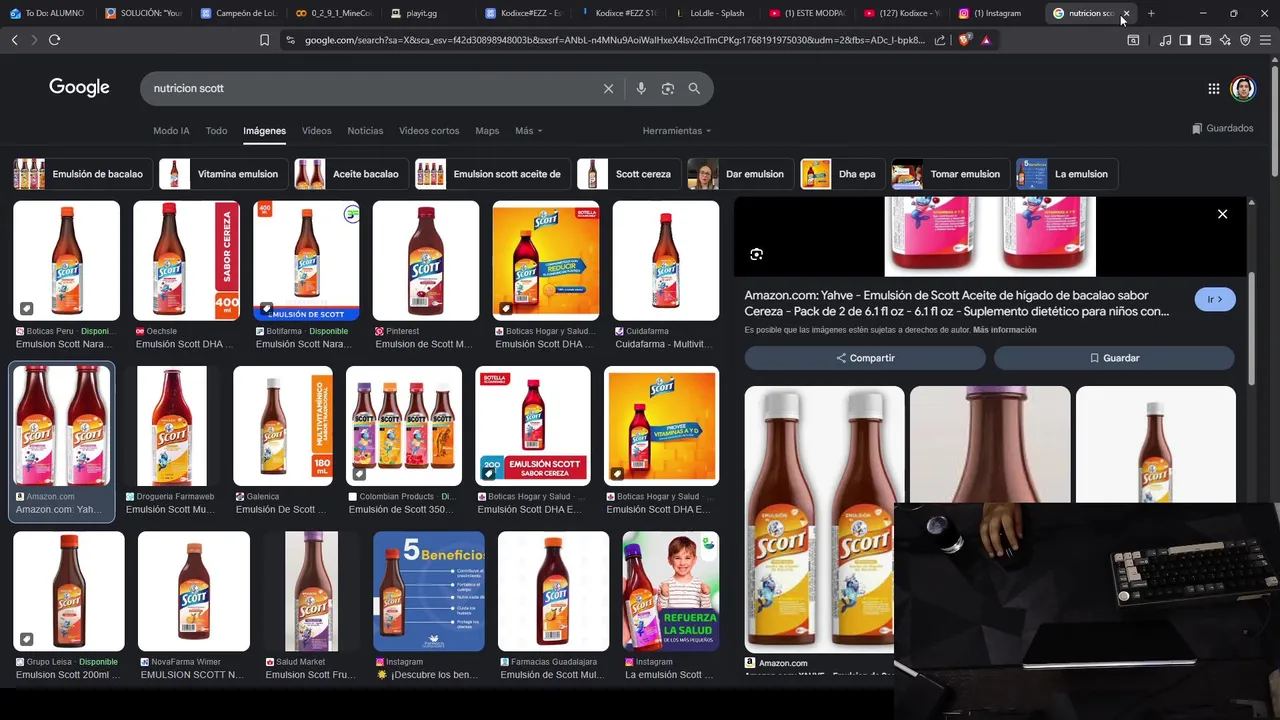1280x720 pixels.
Task: Open the Grupo Leisa Emulsion Scott 200ml thumbnail
Action: (x=69, y=591)
